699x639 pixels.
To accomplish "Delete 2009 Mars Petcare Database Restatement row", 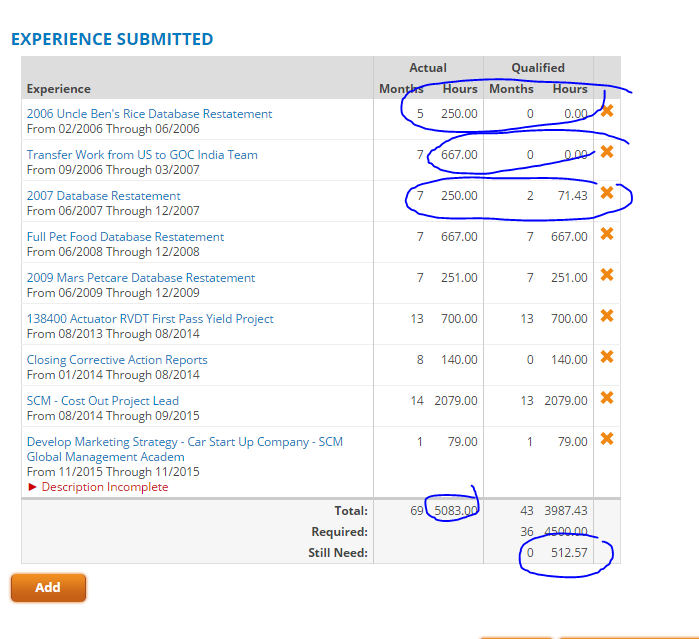I will click(607, 275).
